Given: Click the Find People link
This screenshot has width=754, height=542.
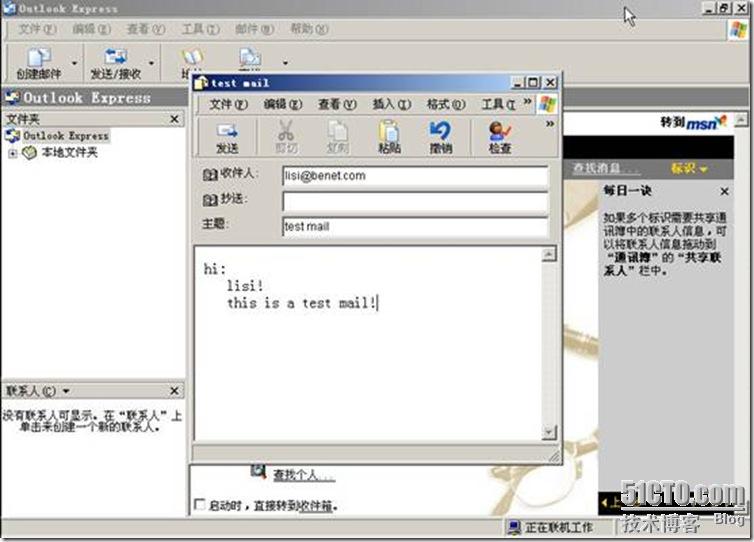Looking at the screenshot, I should point(303,476).
